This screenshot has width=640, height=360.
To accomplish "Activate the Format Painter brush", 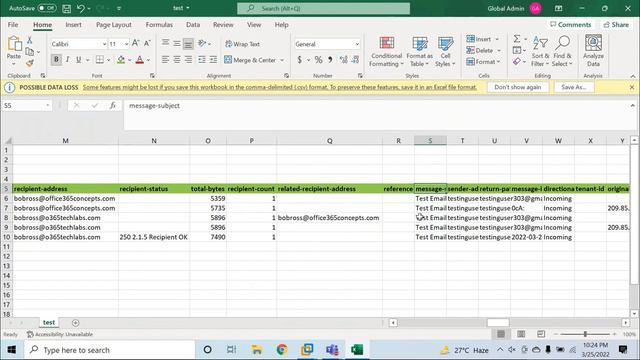I will click(29, 63).
